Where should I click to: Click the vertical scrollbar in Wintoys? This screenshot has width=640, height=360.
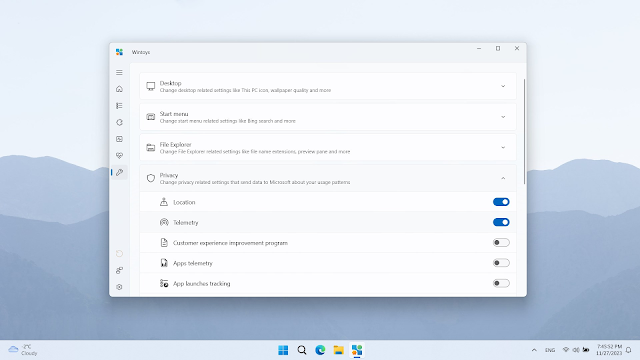[524, 131]
